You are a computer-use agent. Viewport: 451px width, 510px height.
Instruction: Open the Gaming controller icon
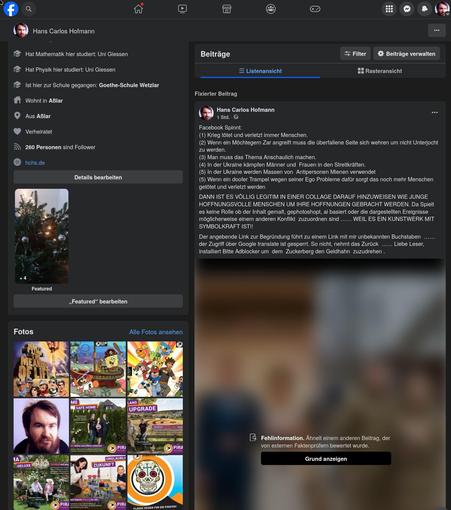pos(315,9)
